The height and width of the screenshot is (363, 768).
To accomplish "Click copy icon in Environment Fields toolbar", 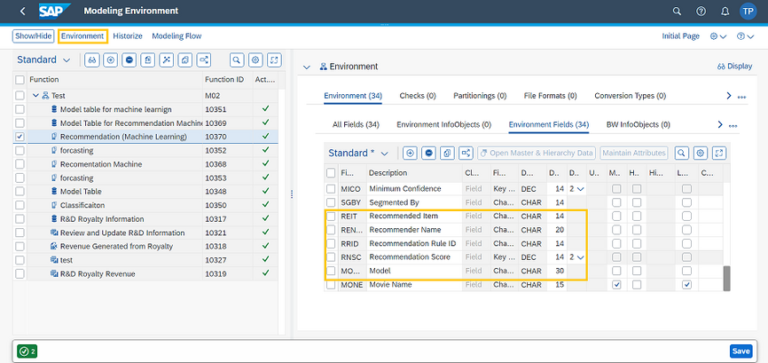I will click(x=447, y=153).
